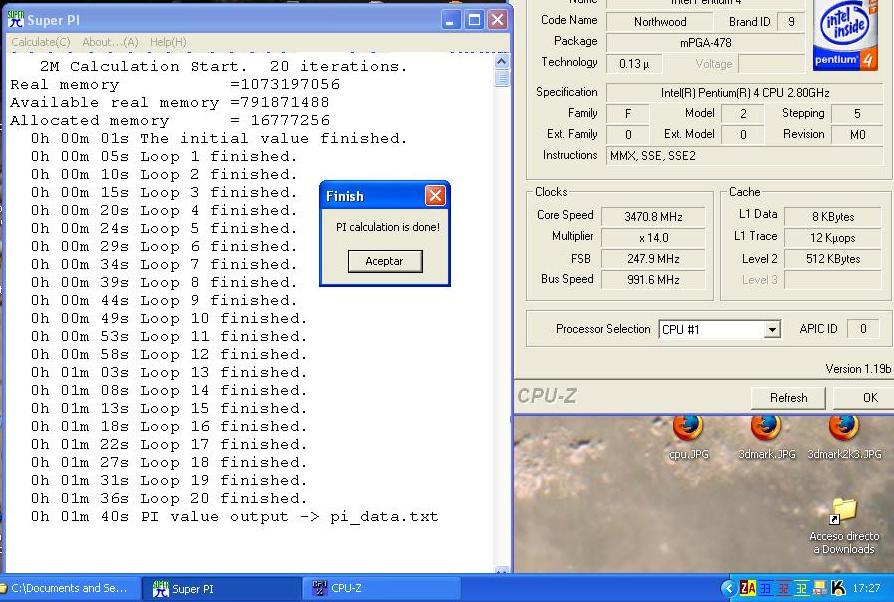Open C:\Documents and Se... taskbar window
The height and width of the screenshot is (602, 894).
68,589
